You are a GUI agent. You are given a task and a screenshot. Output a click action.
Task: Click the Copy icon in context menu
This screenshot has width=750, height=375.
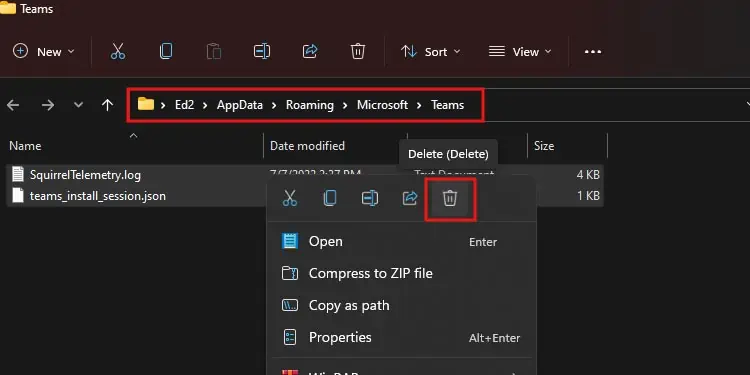pos(330,198)
